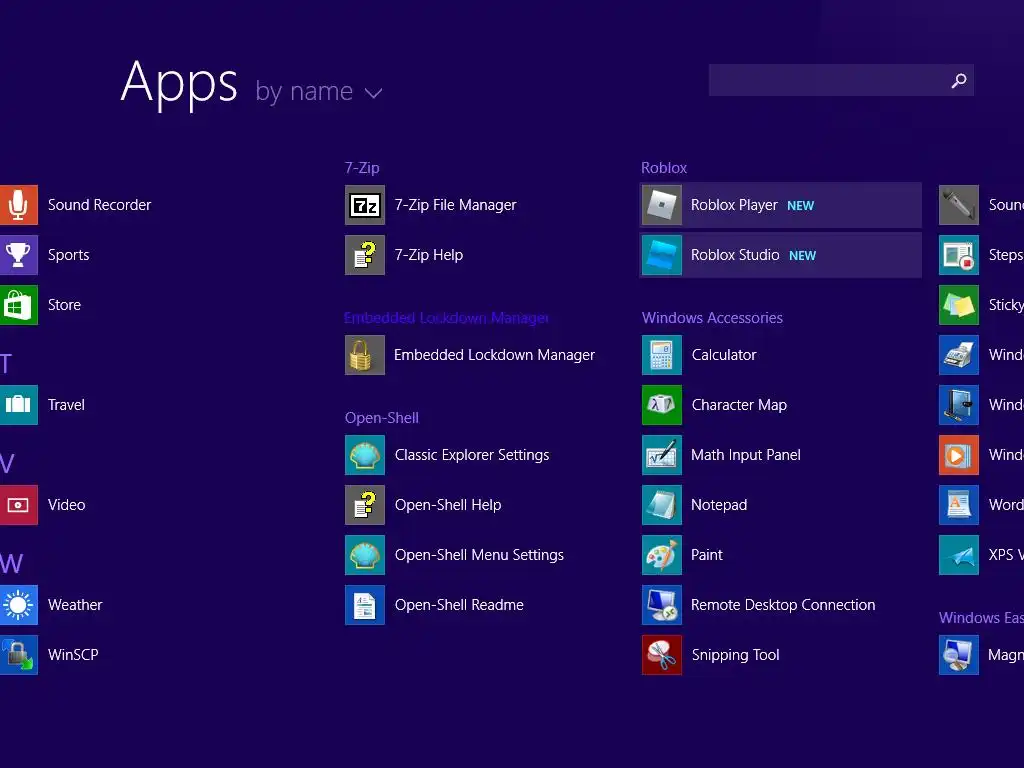Click the '7-Zip File Manager' label text
This screenshot has height=768, width=1024.
[x=455, y=205]
